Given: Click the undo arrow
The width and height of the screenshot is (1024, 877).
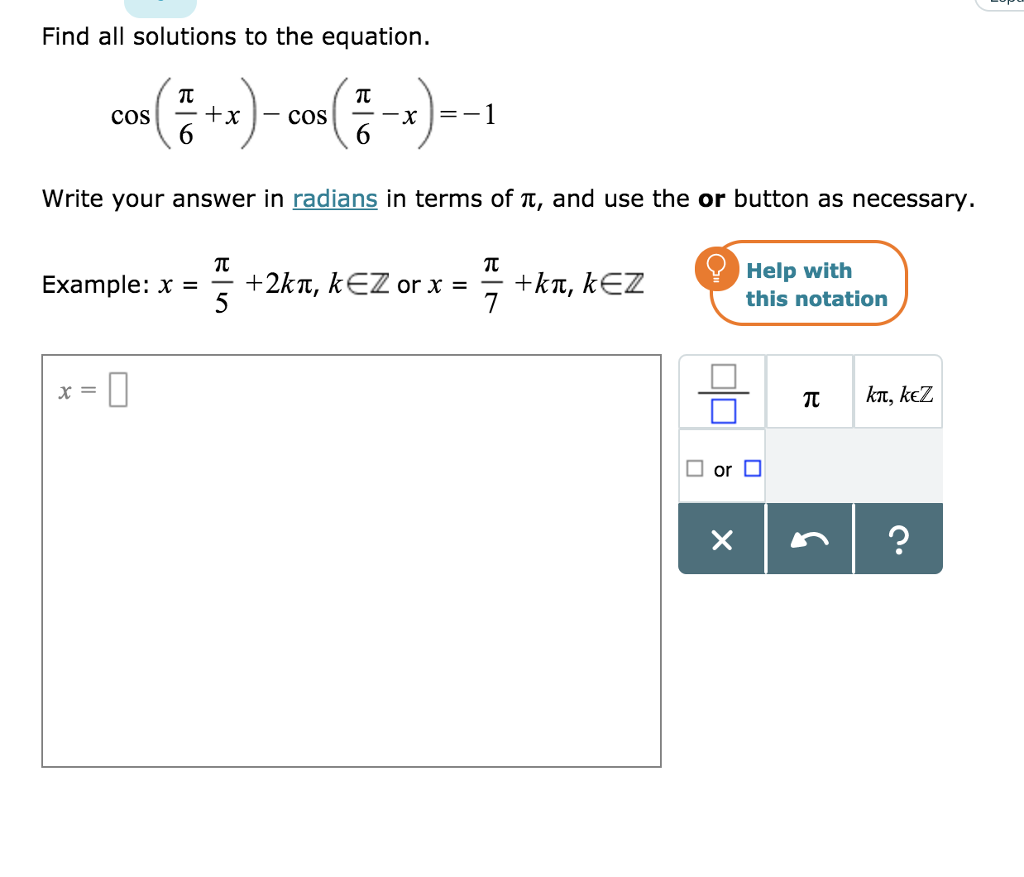Looking at the screenshot, I should point(810,538).
